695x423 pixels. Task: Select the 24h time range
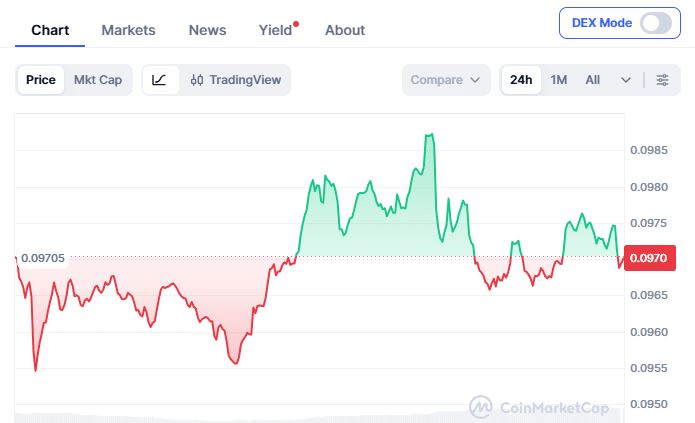click(x=521, y=80)
